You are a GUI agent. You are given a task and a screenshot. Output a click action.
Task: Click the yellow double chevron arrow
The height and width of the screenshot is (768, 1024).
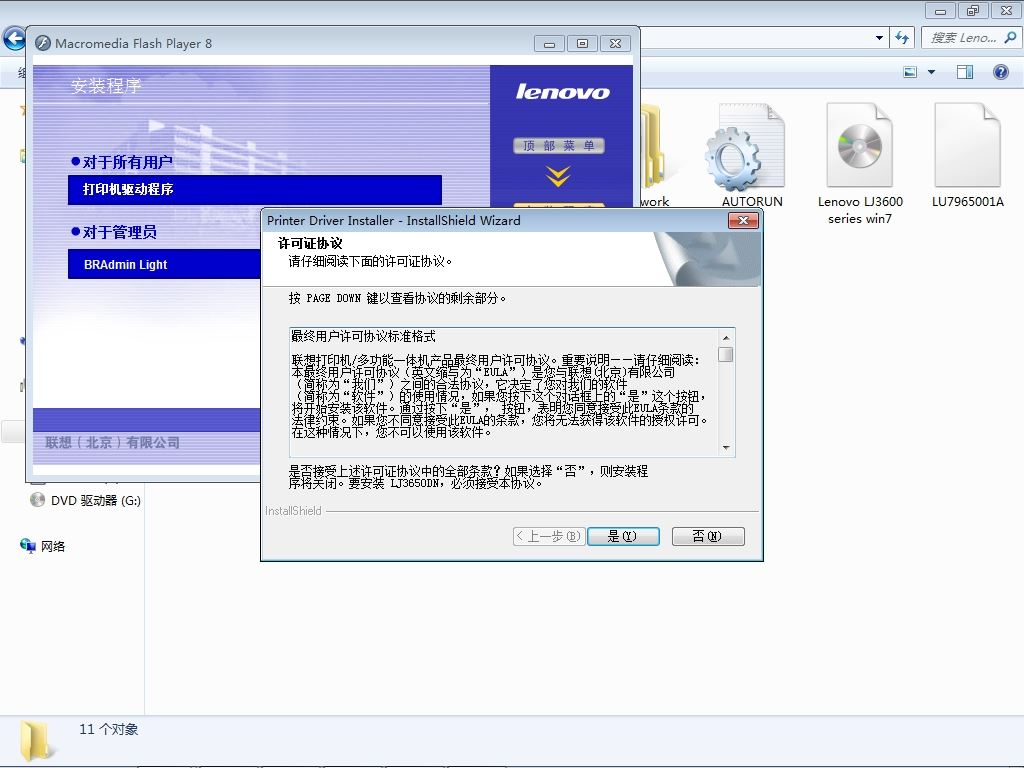coord(558,176)
